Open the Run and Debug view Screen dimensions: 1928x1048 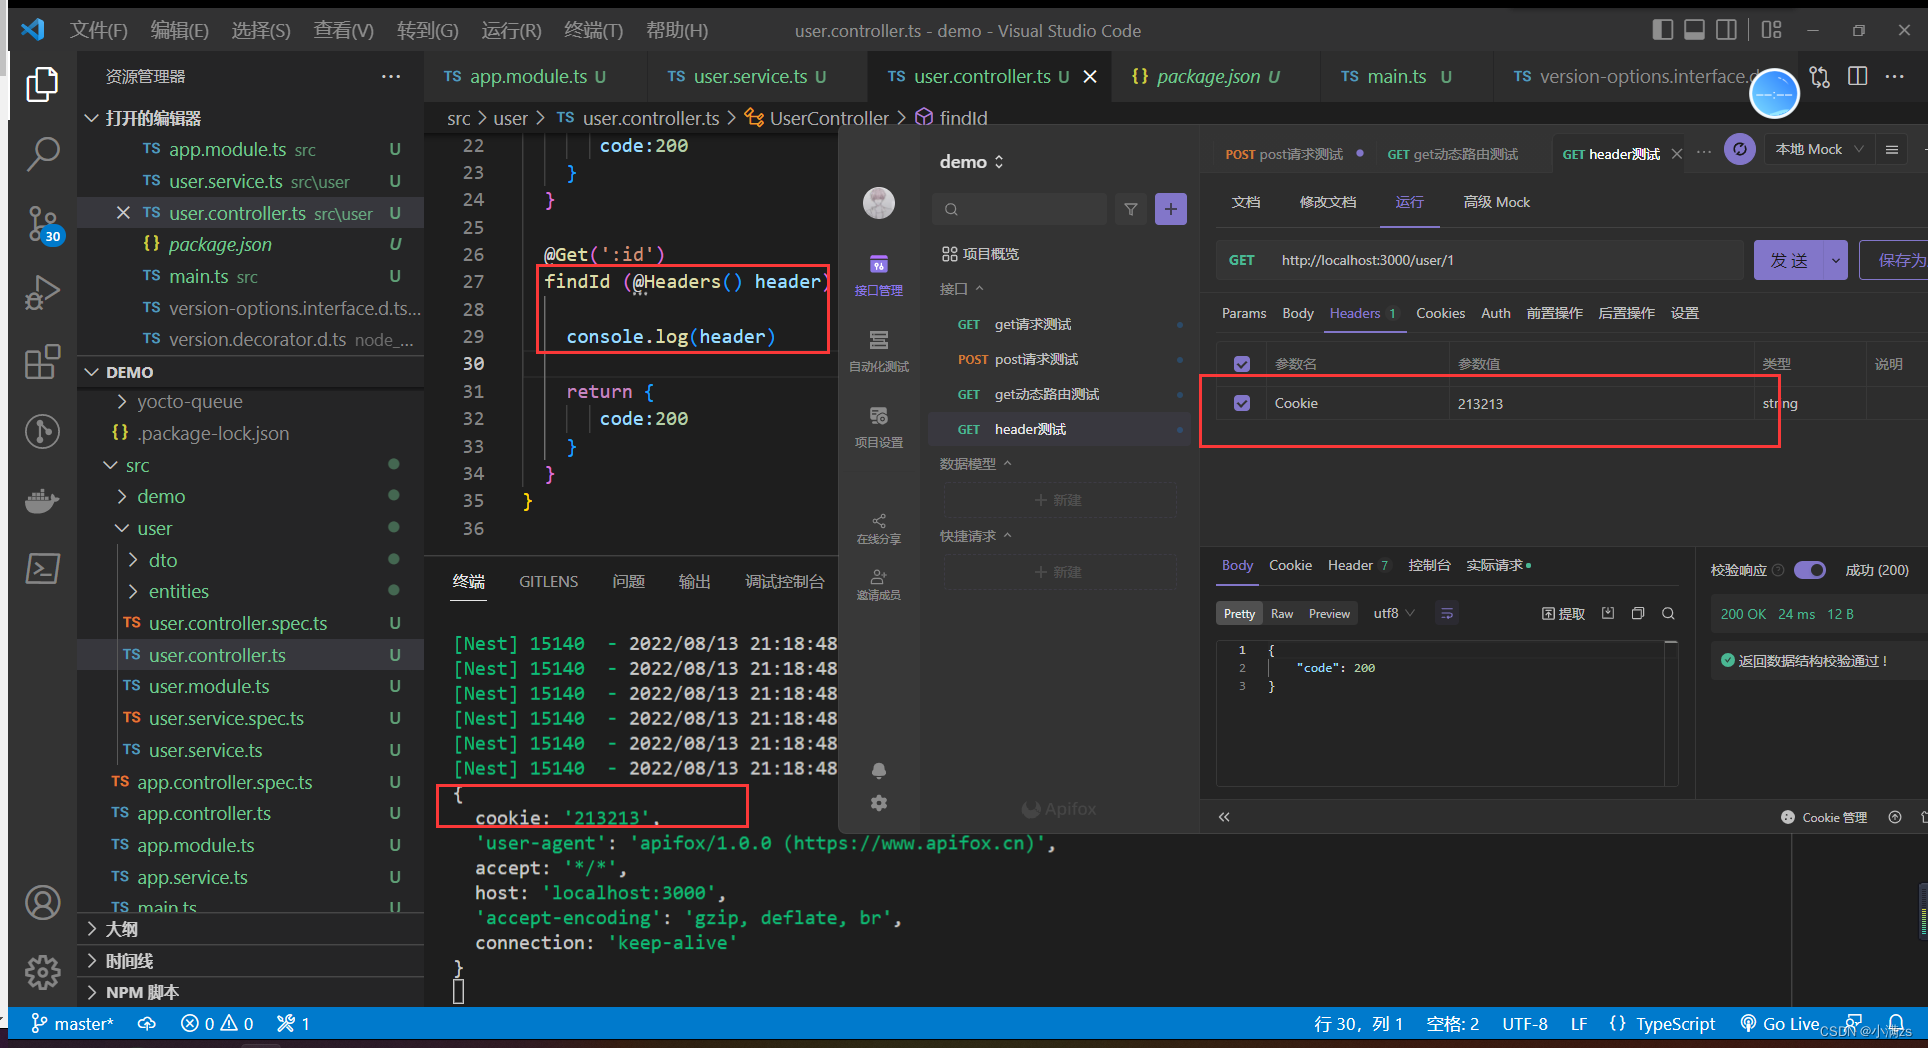(x=42, y=293)
